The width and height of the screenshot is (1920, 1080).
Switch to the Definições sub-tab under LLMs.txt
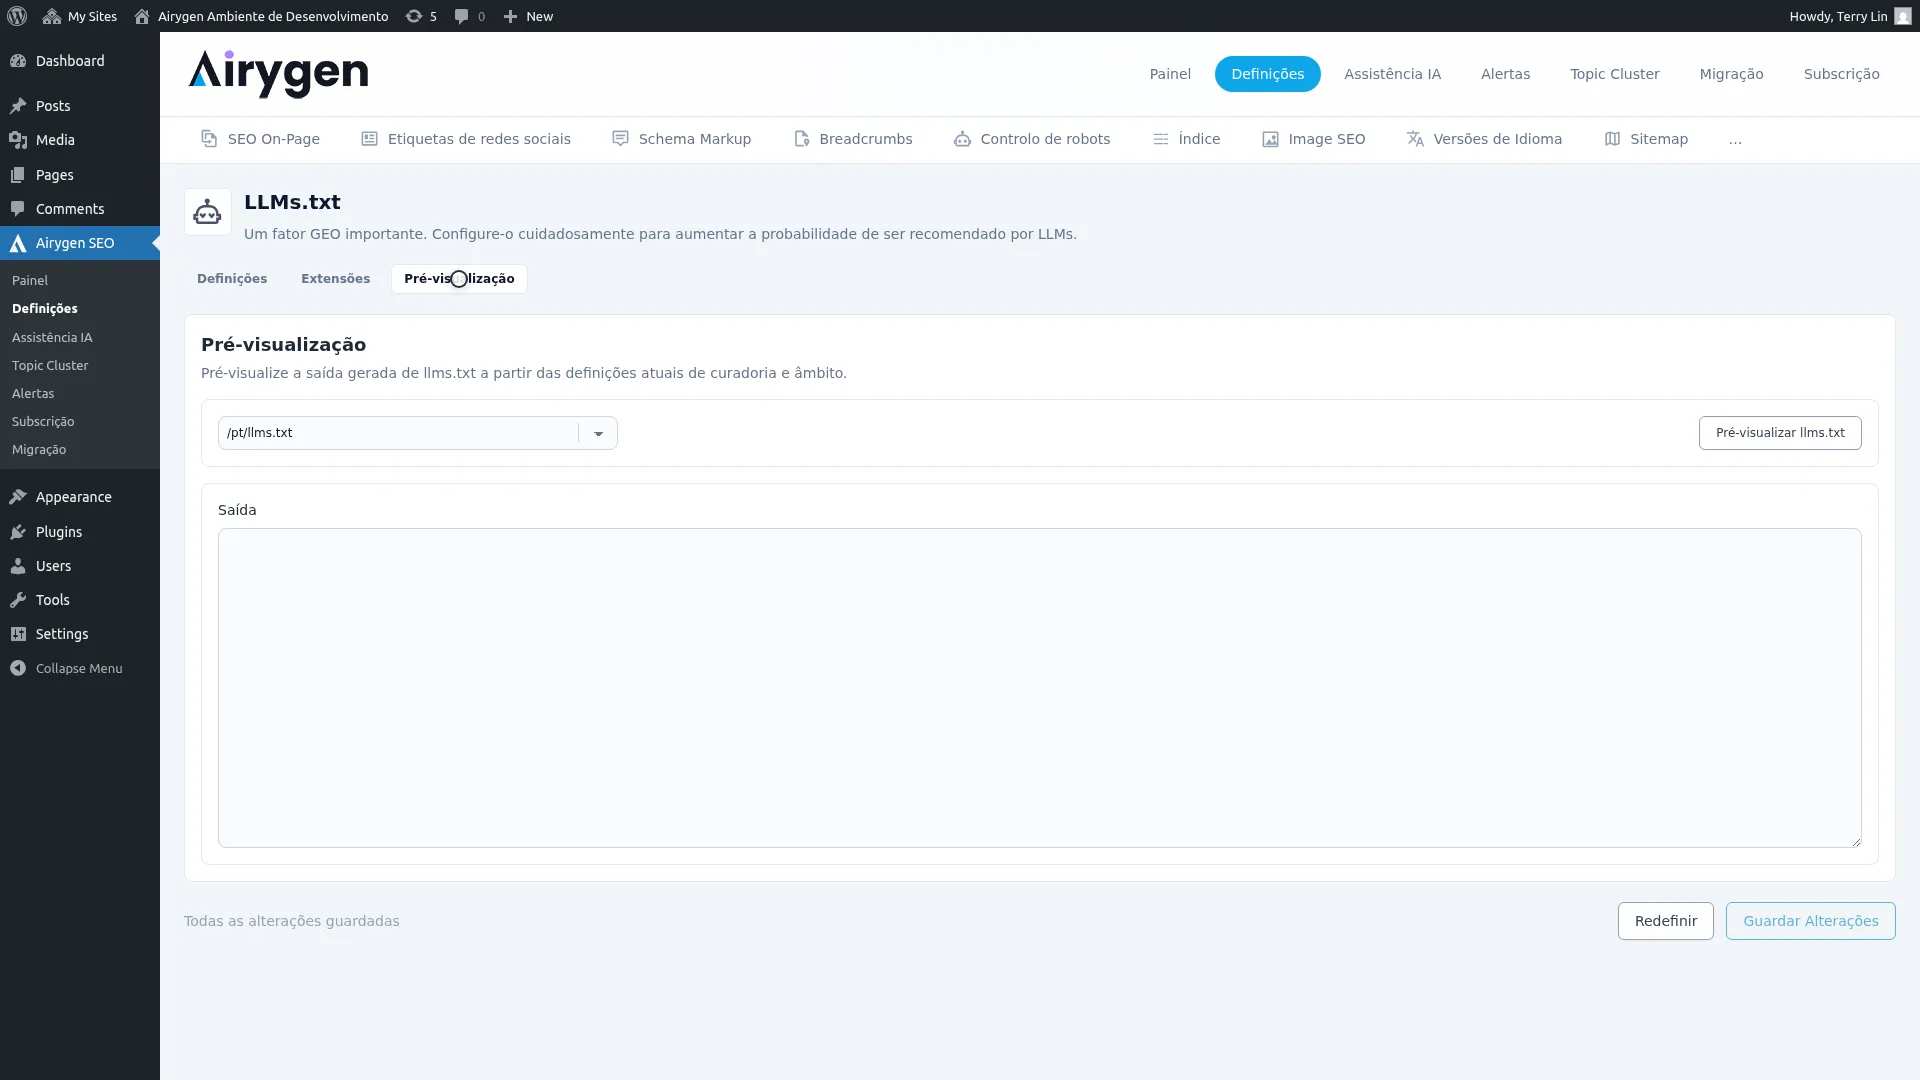coord(232,279)
